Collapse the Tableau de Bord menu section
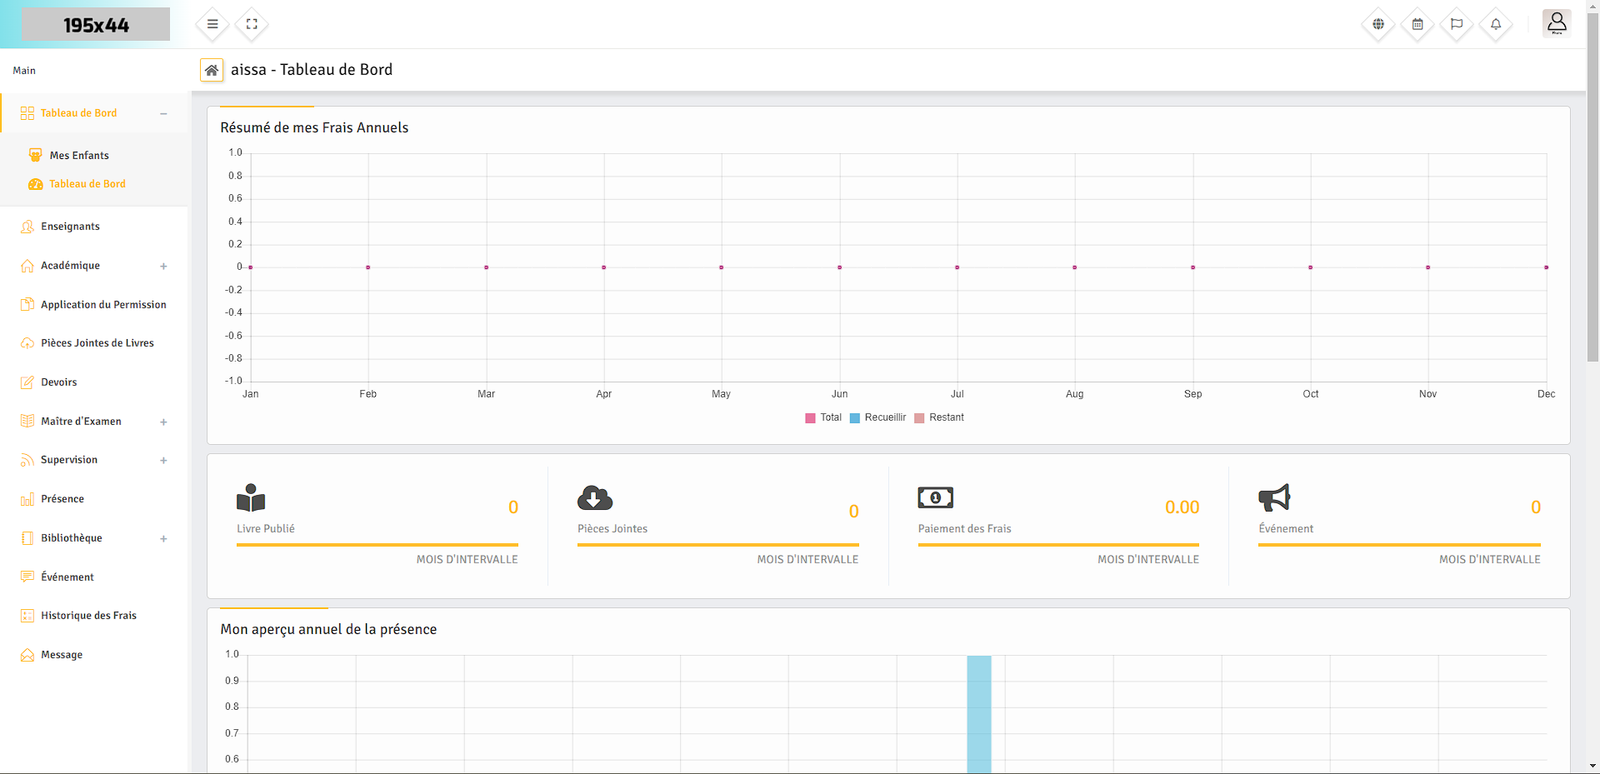The height and width of the screenshot is (774, 1600). coord(163,113)
